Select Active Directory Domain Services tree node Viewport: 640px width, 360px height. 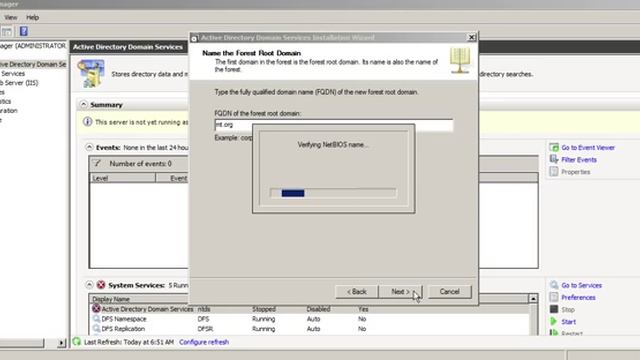click(x=33, y=64)
